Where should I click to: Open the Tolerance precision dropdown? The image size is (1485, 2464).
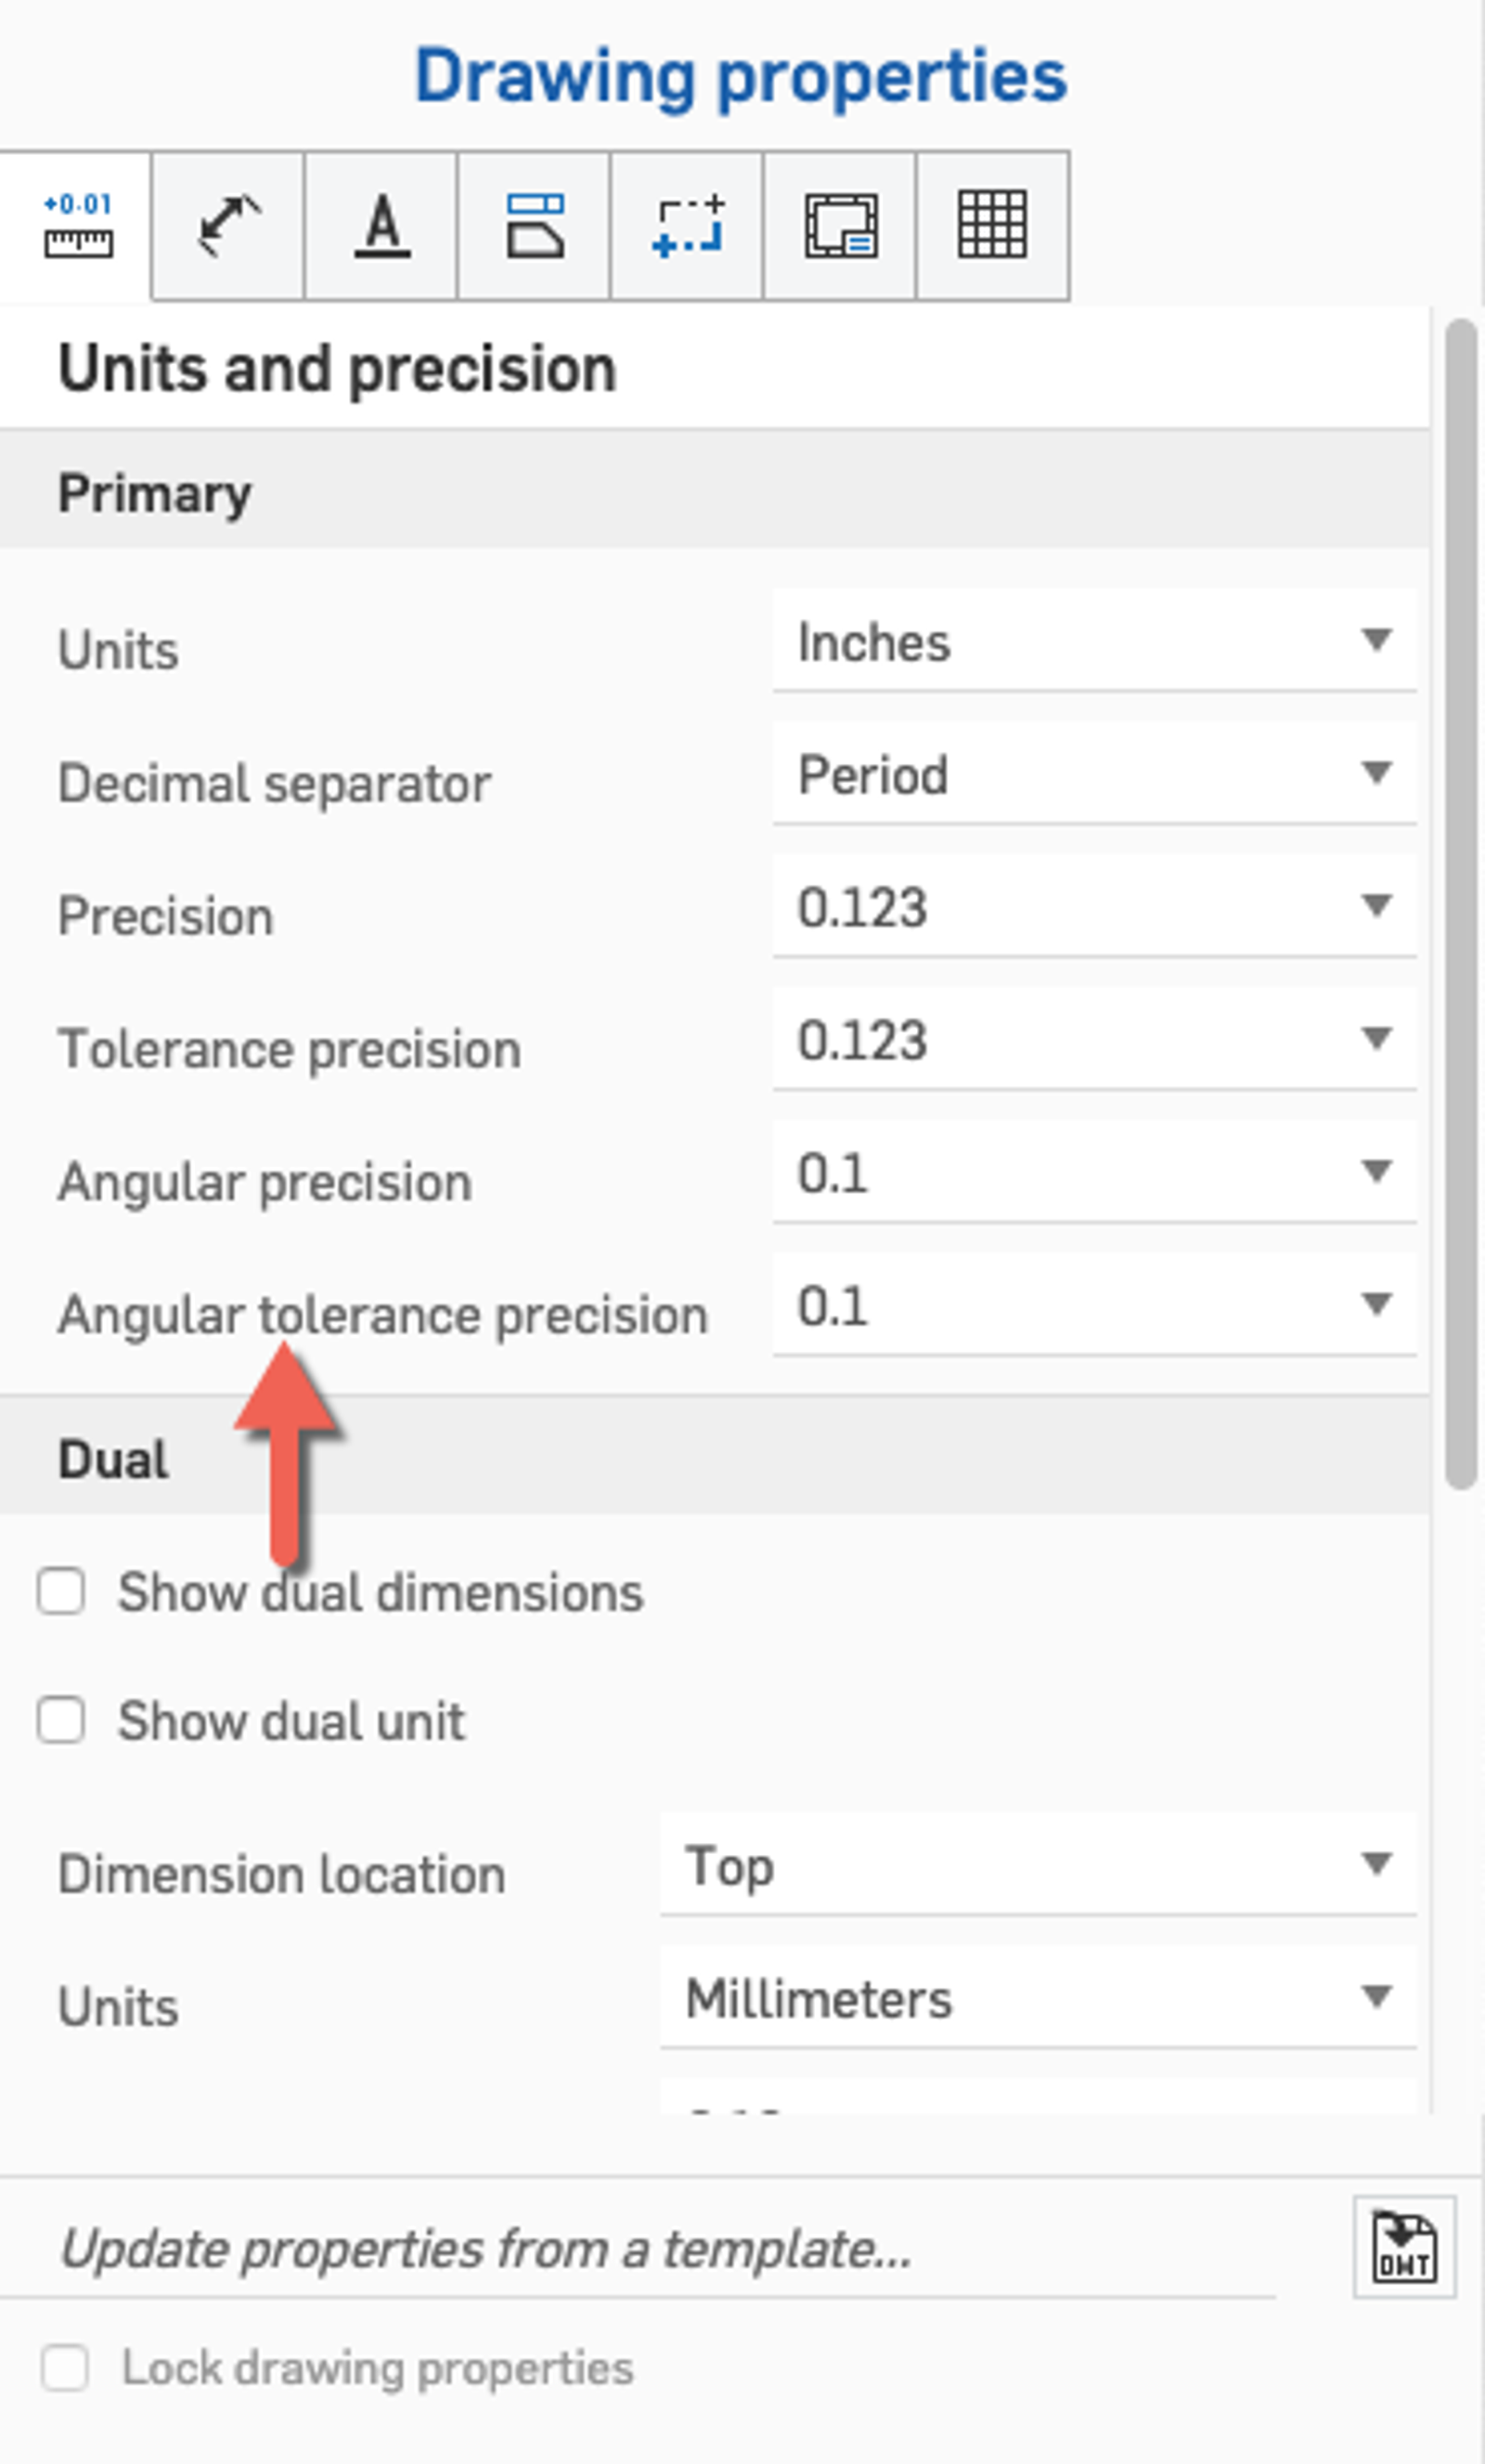pos(1094,1040)
